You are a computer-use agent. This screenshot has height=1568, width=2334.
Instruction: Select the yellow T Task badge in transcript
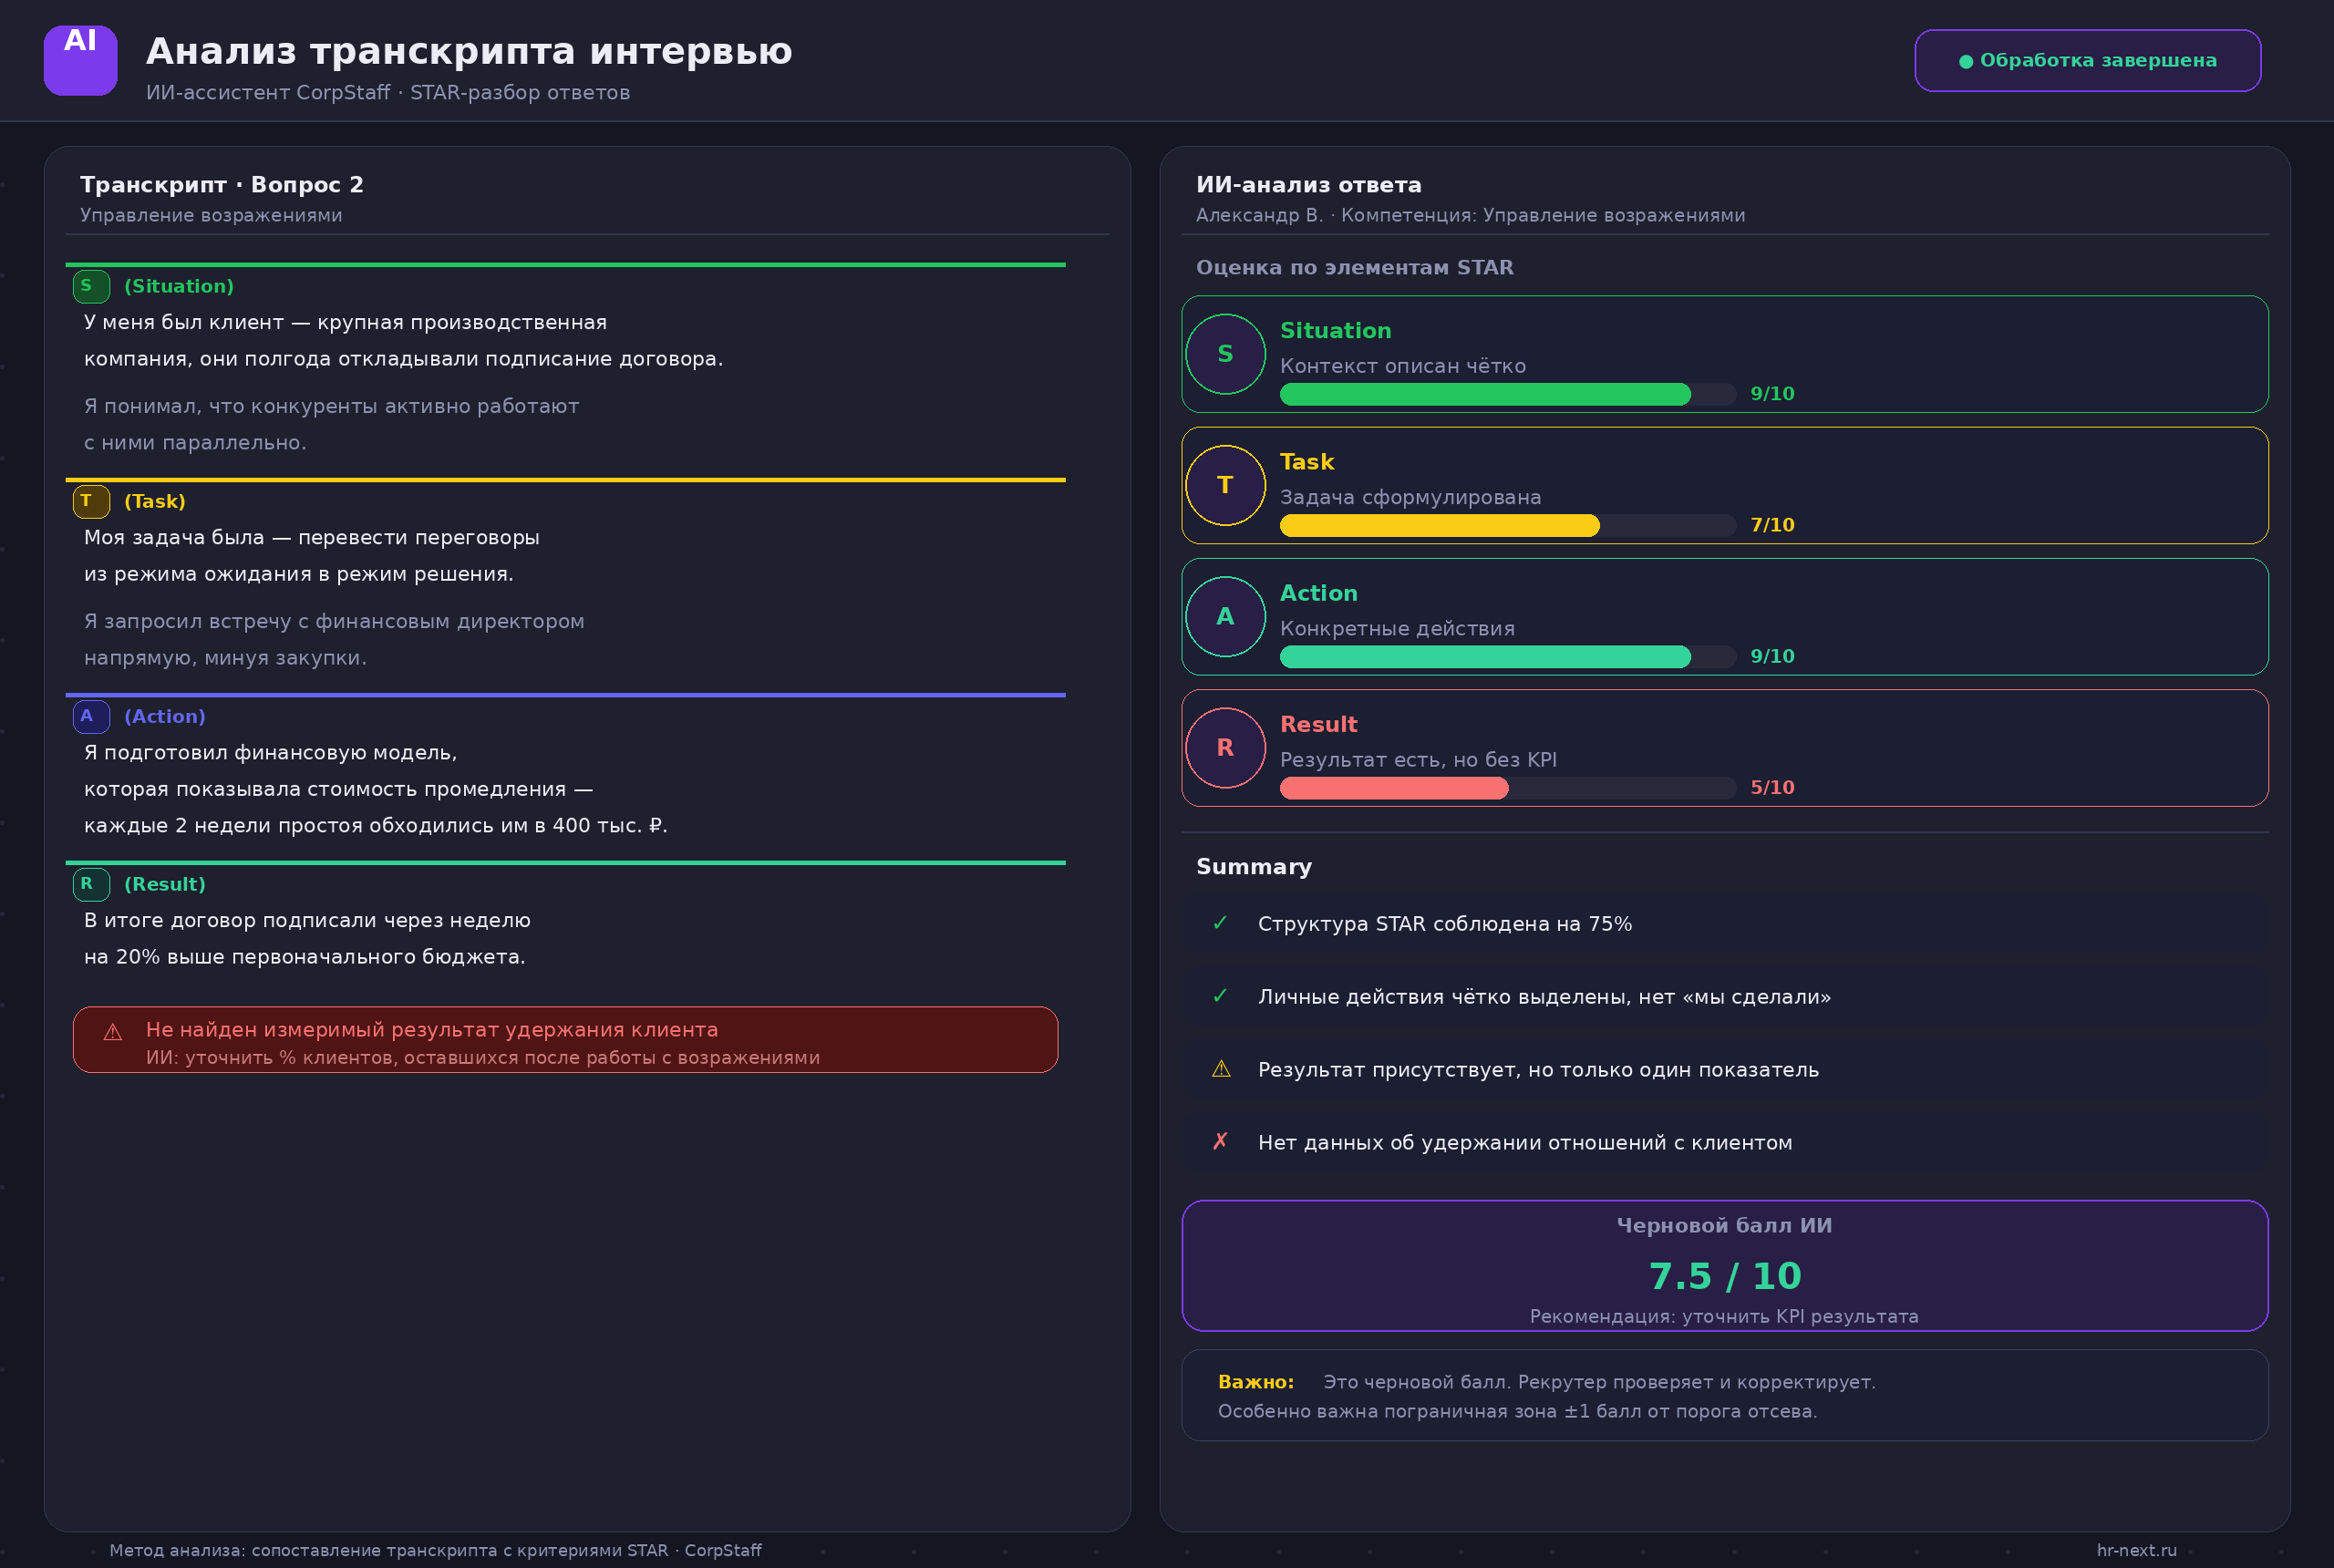tap(91, 501)
